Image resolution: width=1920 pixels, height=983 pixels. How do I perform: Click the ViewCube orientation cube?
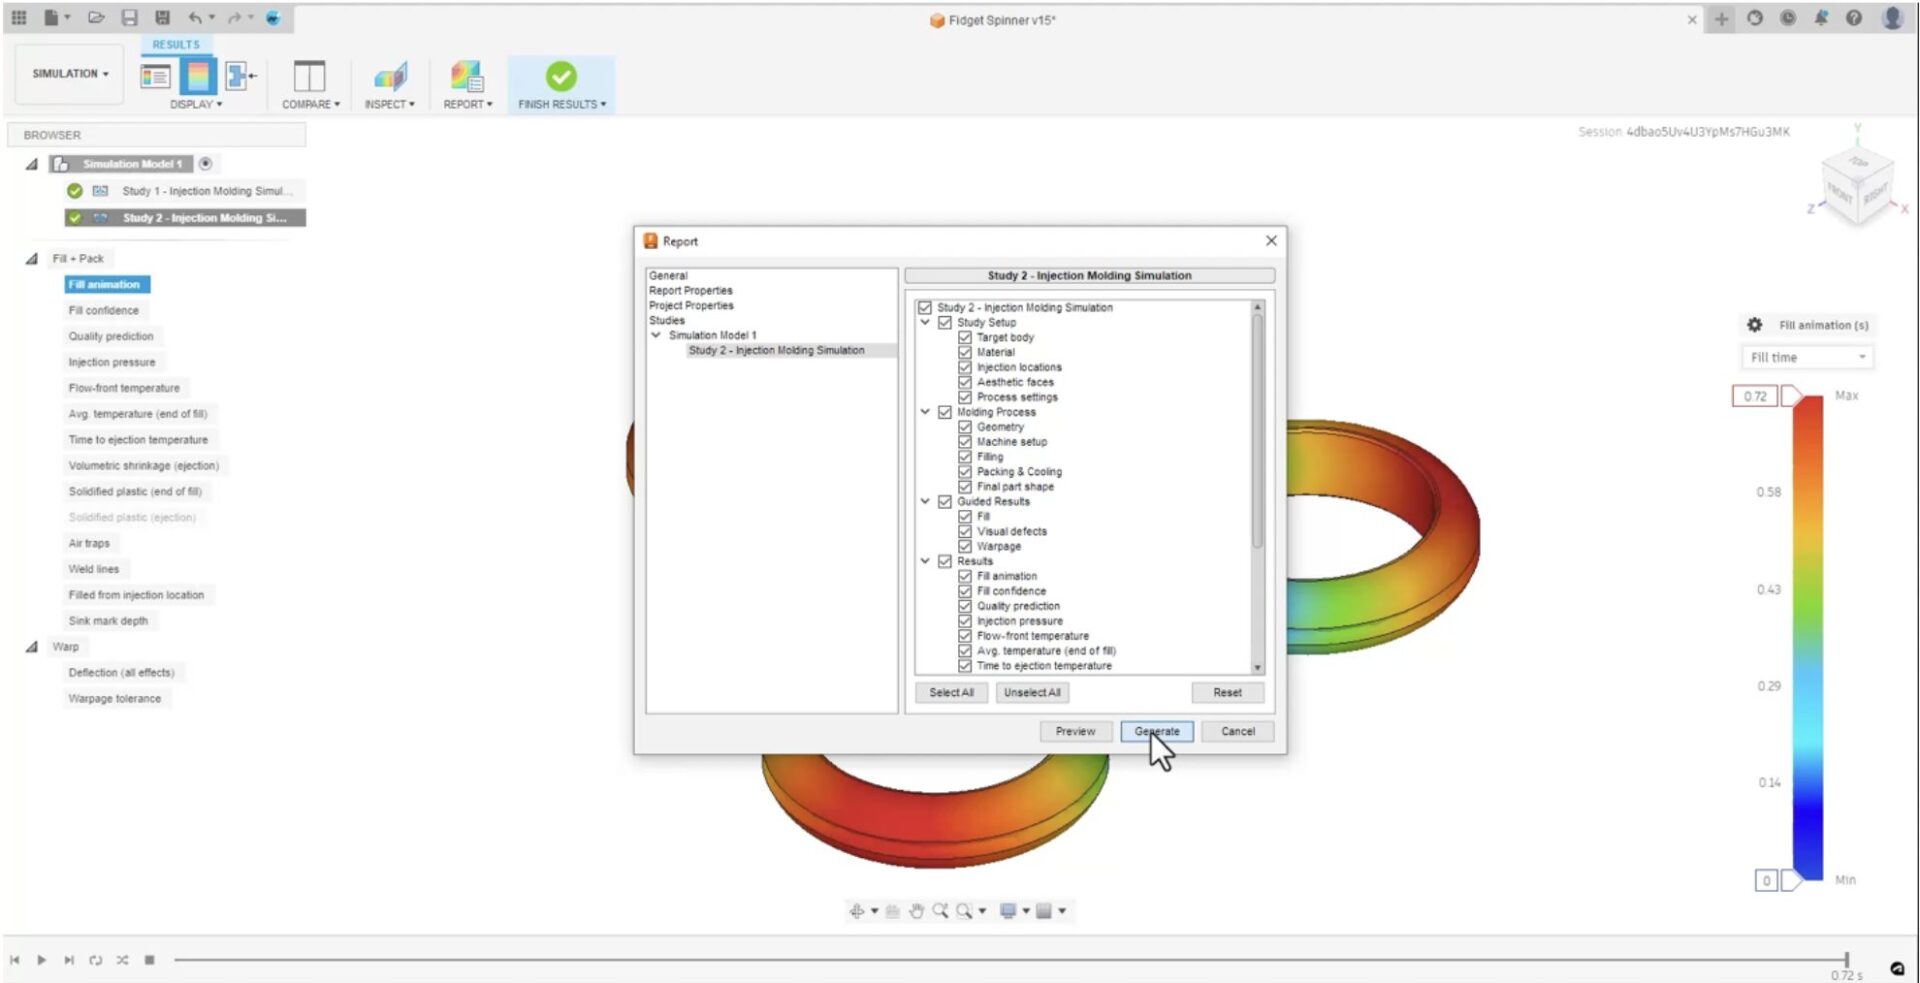(1858, 187)
